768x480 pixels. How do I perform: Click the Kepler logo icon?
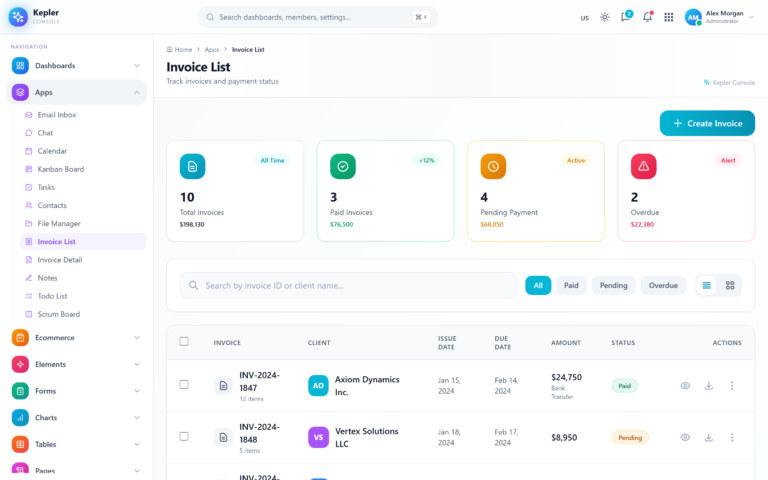click(18, 17)
